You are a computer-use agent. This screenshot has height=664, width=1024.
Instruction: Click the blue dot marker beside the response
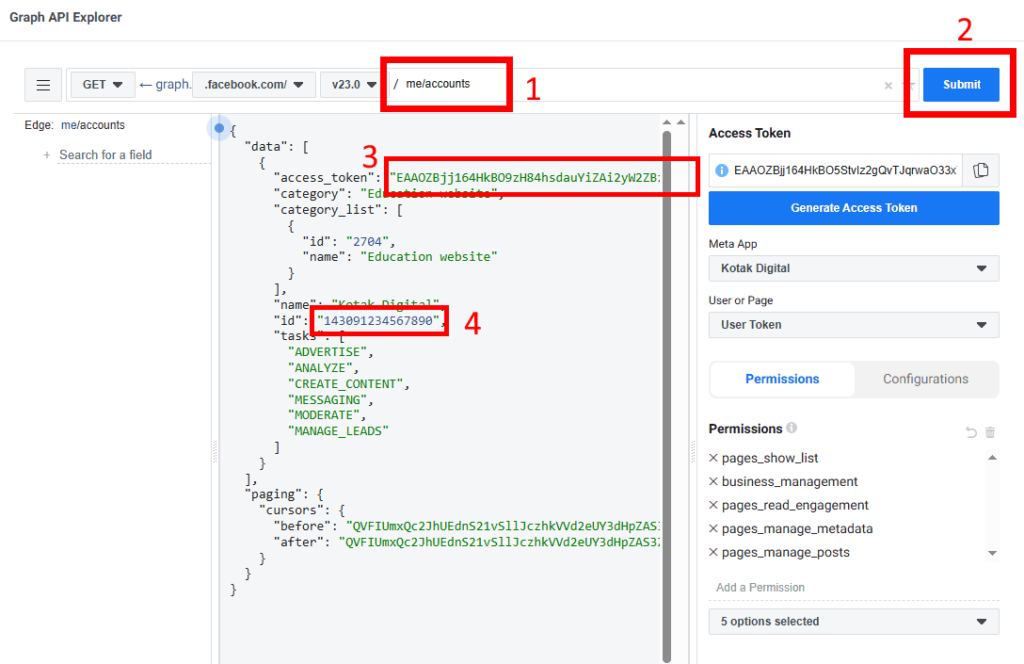[x=219, y=128]
